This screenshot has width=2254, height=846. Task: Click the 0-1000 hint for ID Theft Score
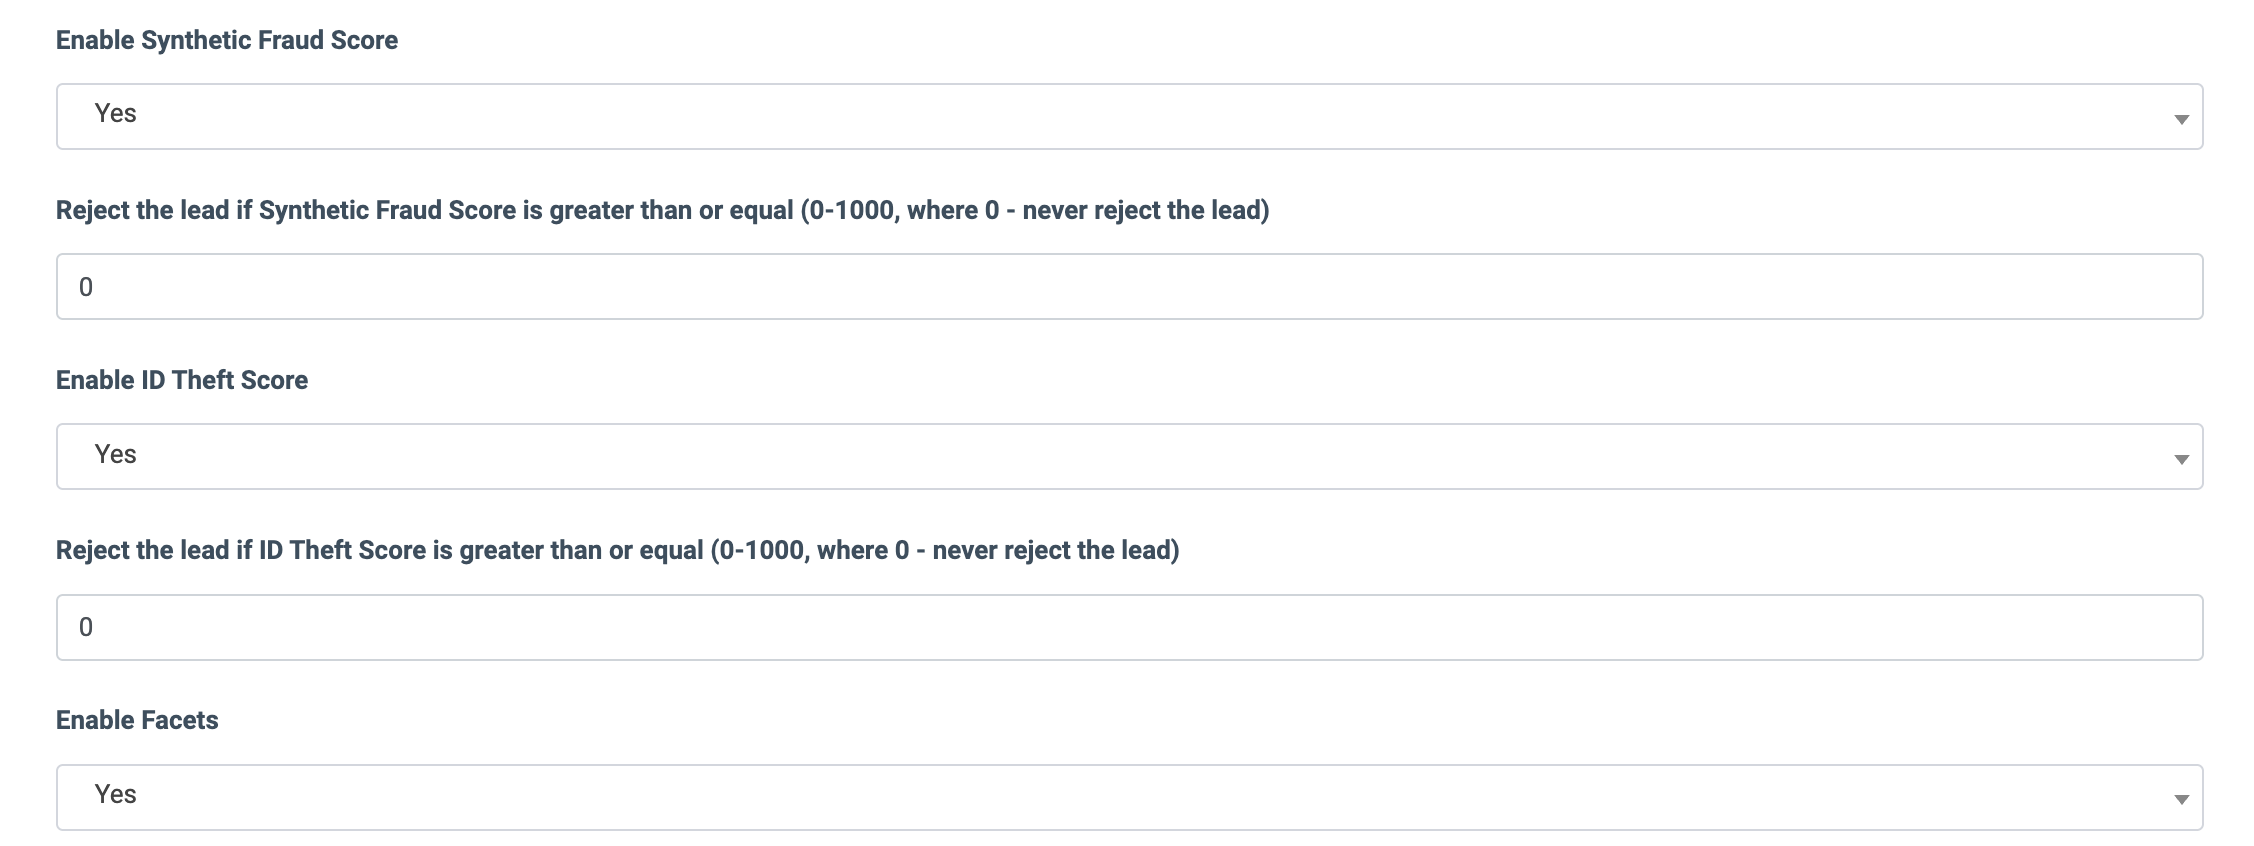coord(945,550)
